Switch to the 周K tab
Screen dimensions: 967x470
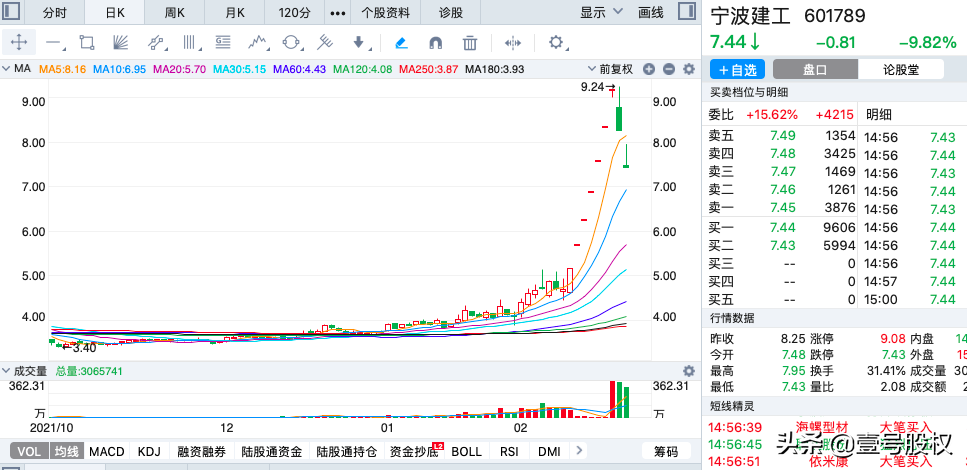pos(175,13)
